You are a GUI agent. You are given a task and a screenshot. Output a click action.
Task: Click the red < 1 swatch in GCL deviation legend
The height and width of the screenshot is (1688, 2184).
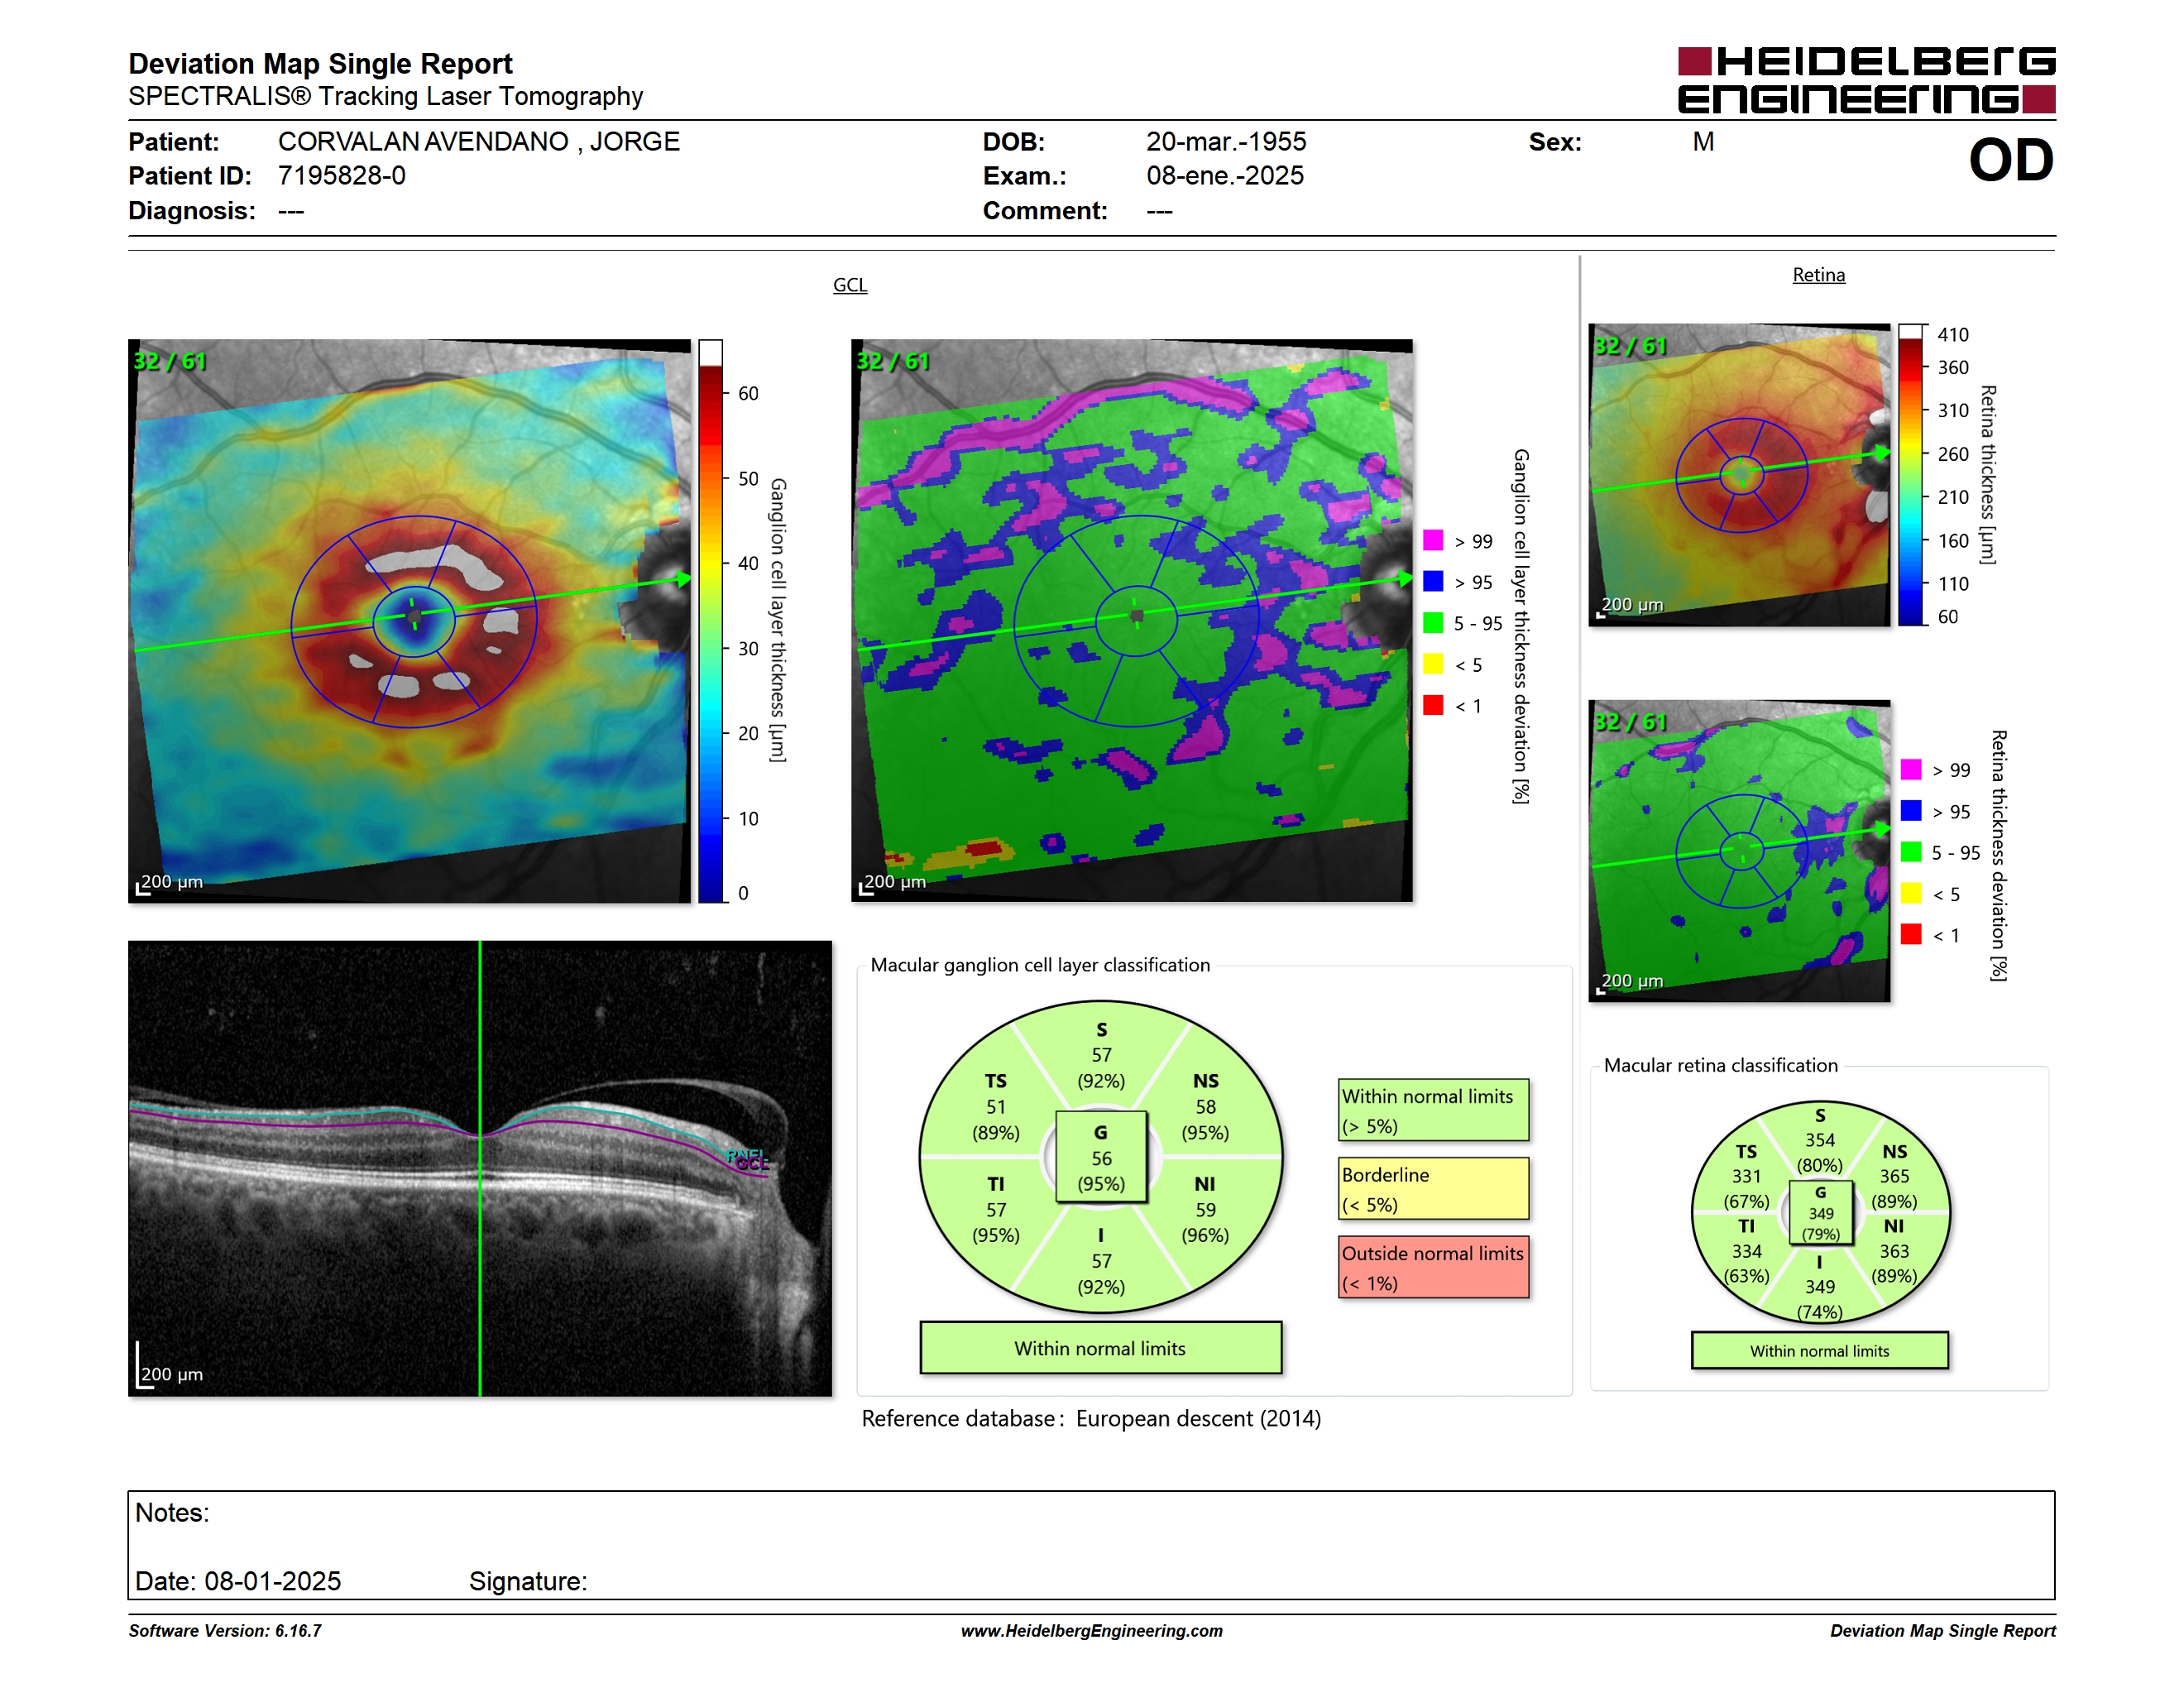pyautogui.click(x=1433, y=705)
